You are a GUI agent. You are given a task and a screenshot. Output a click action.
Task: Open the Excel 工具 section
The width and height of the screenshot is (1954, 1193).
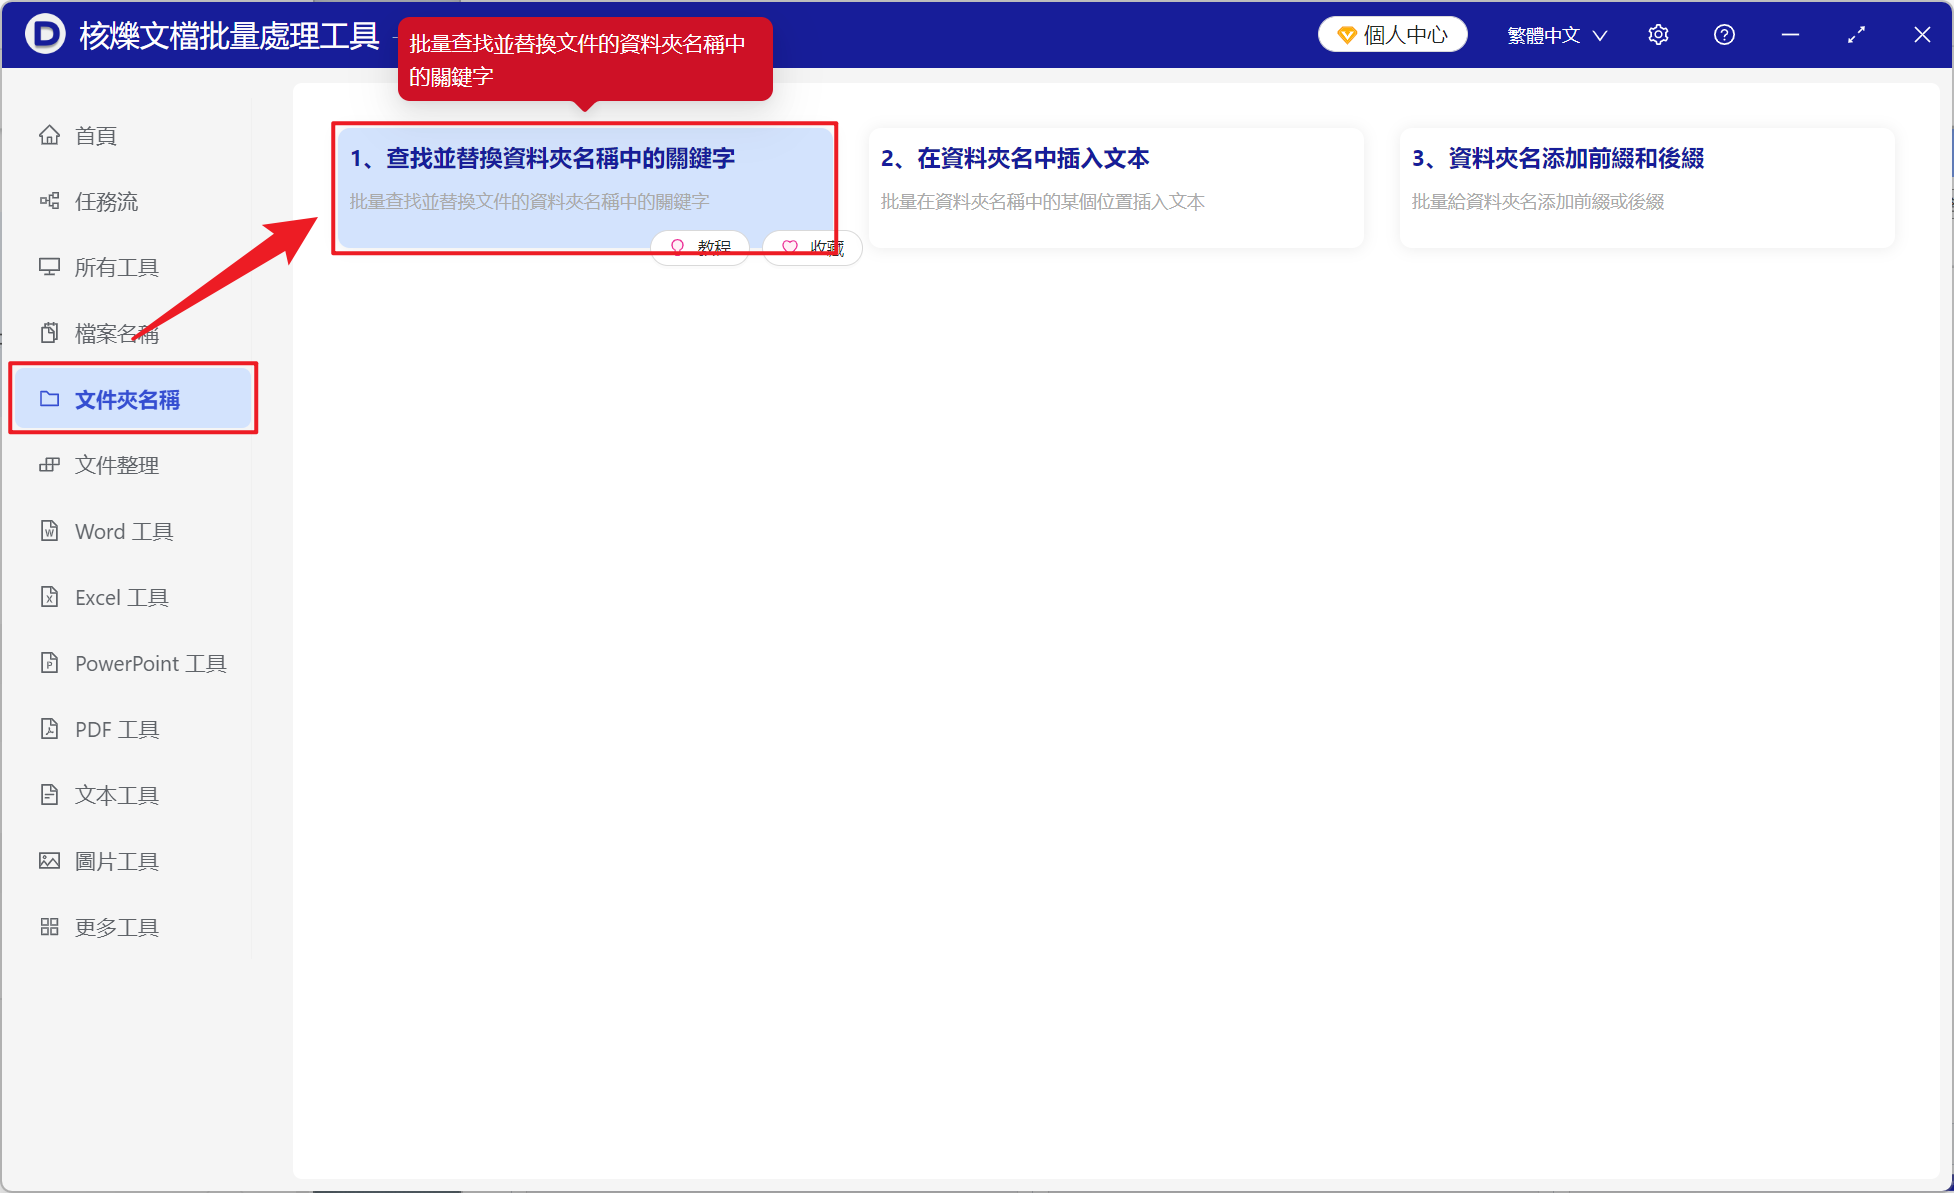(121, 597)
